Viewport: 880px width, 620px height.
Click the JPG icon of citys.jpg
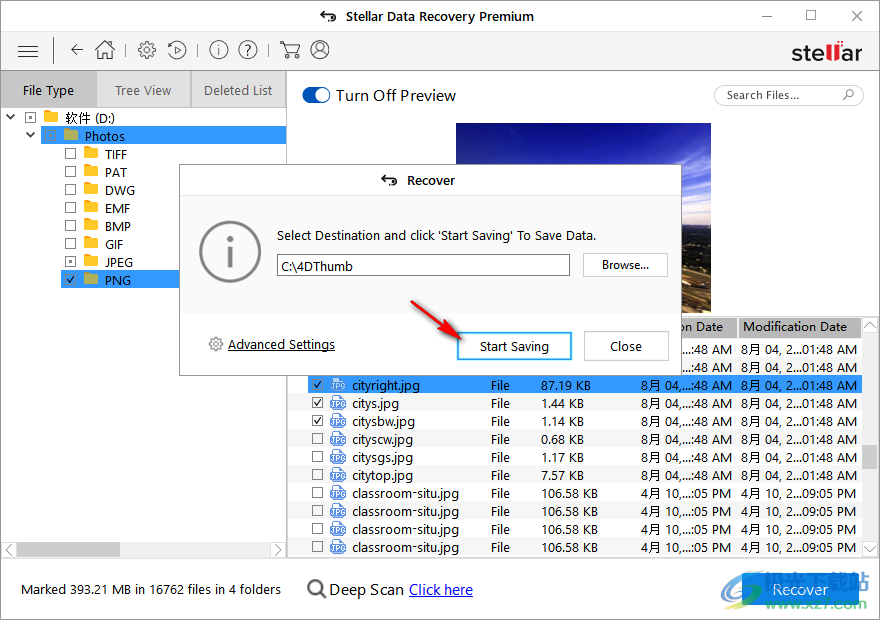(x=338, y=403)
